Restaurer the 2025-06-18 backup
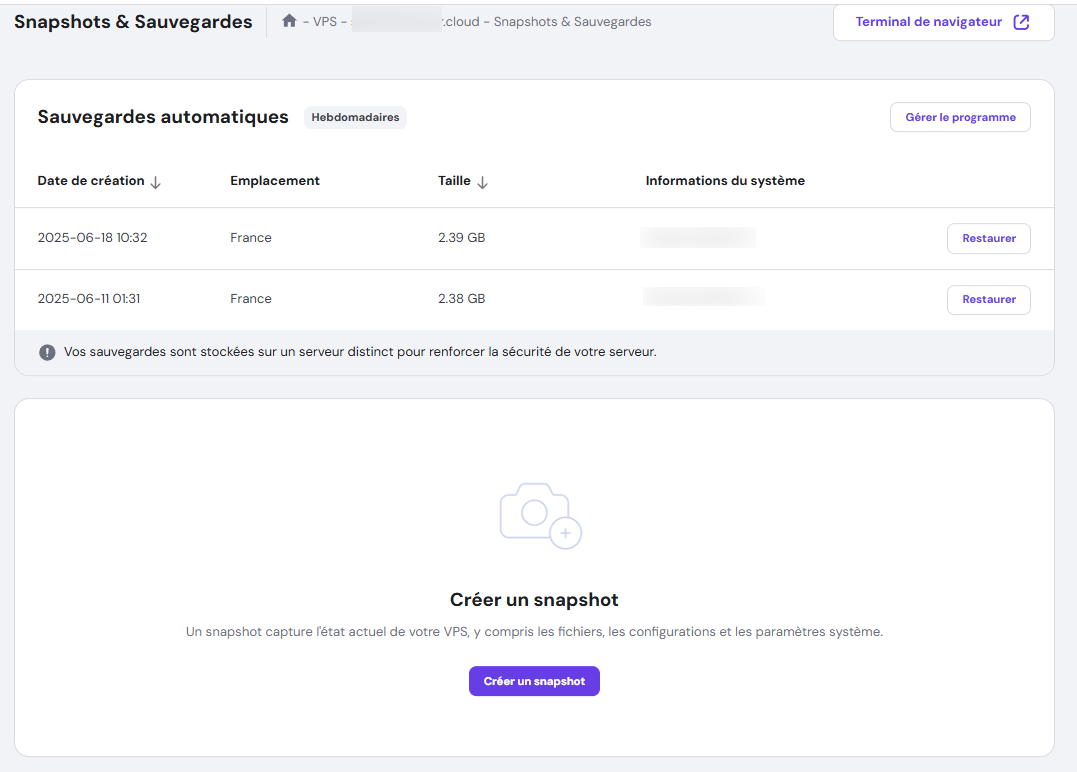The width and height of the screenshot is (1077, 772). pyautogui.click(x=988, y=238)
